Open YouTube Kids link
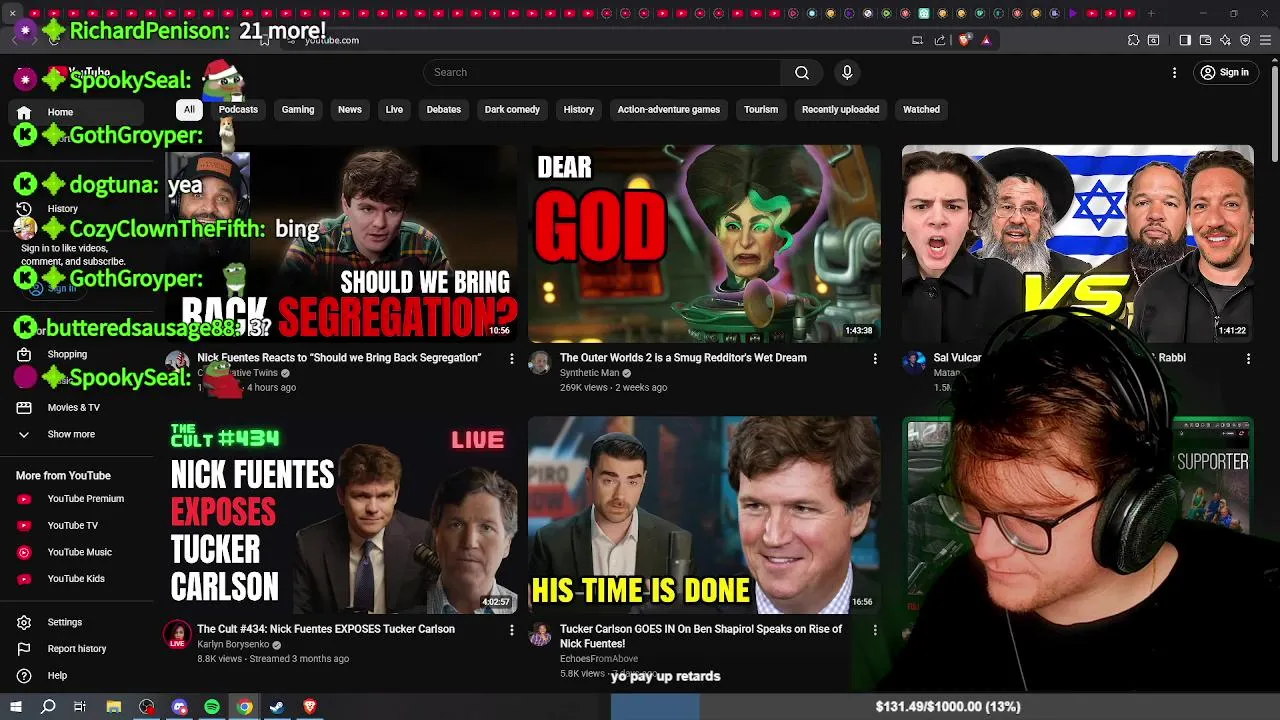 [77, 578]
